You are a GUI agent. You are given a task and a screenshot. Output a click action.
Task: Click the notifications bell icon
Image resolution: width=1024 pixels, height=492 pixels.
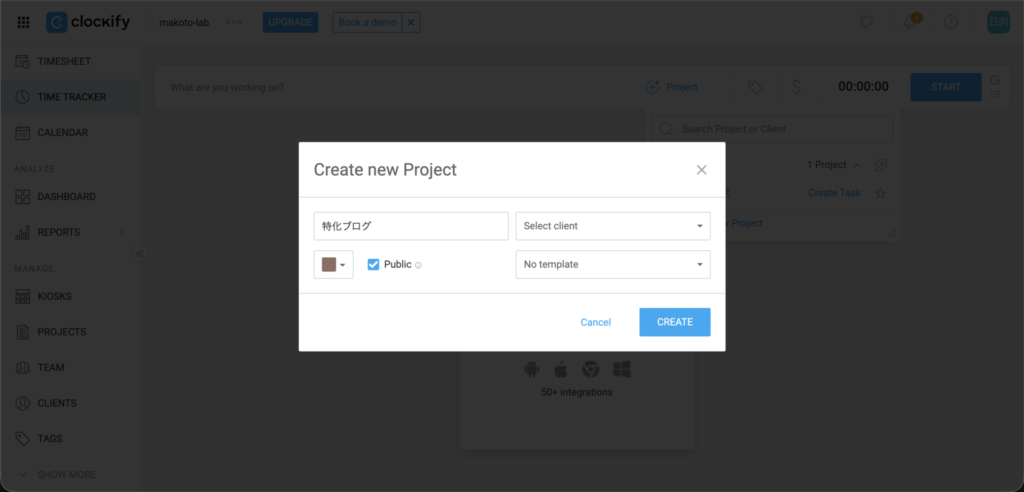[910, 22]
